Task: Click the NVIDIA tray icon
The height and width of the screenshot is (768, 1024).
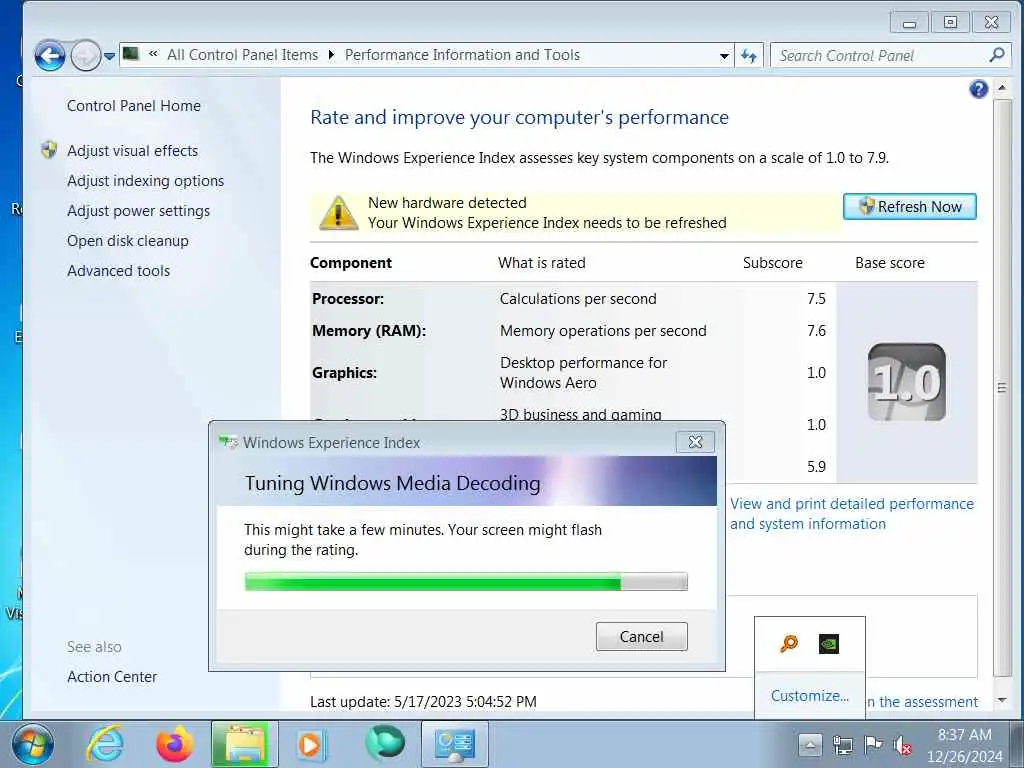Action: 829,644
